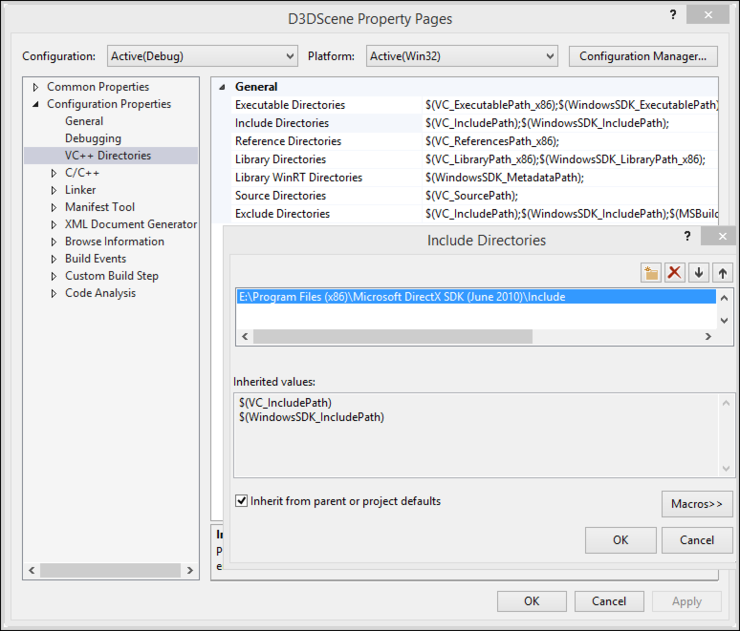
Task: Click the red X delete line icon
Action: point(675,273)
